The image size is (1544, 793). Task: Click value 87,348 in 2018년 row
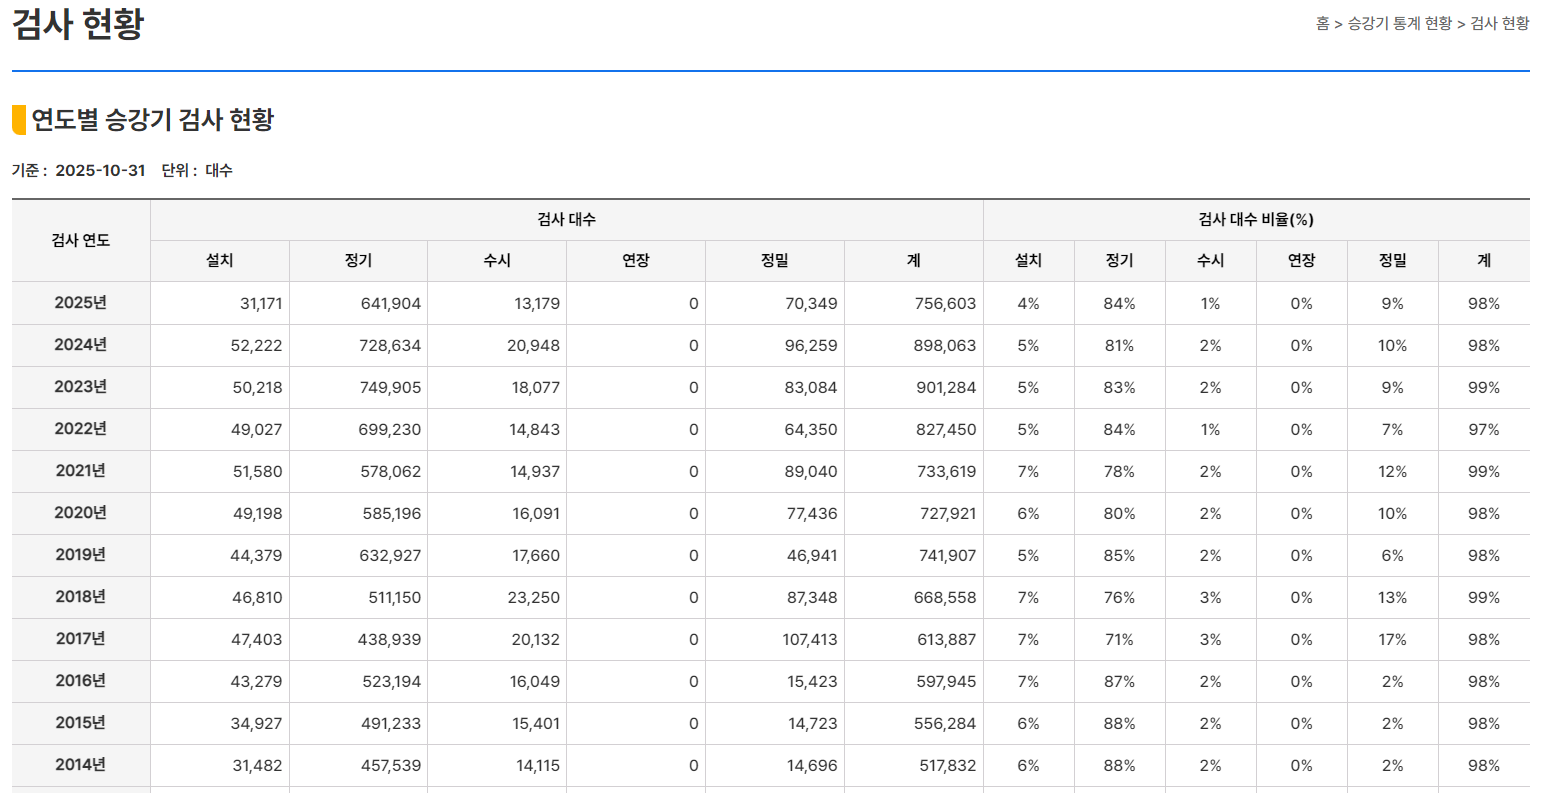(x=811, y=598)
